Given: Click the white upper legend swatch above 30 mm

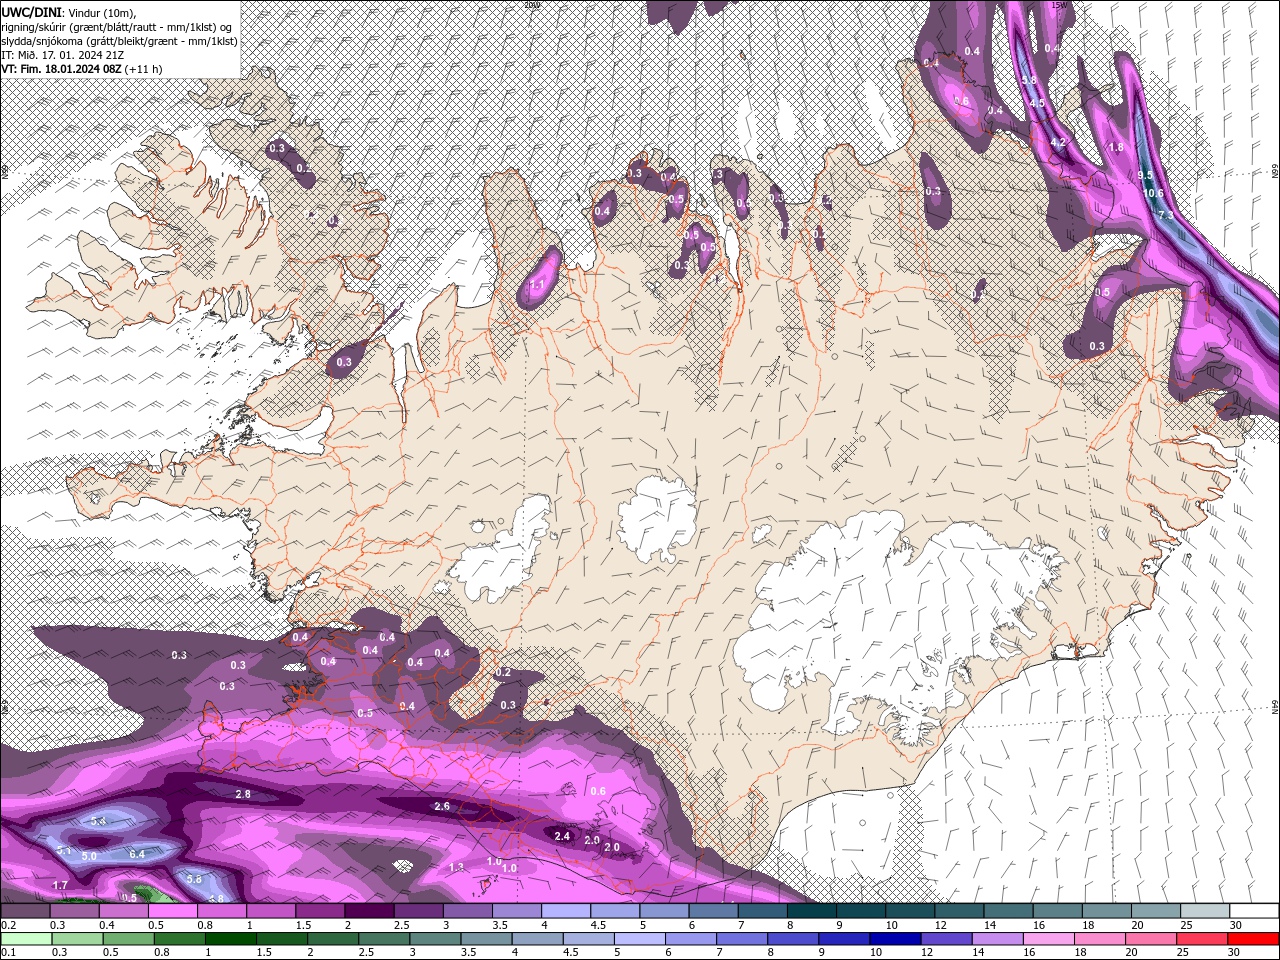Looking at the screenshot, I should pyautogui.click(x=1255, y=911).
